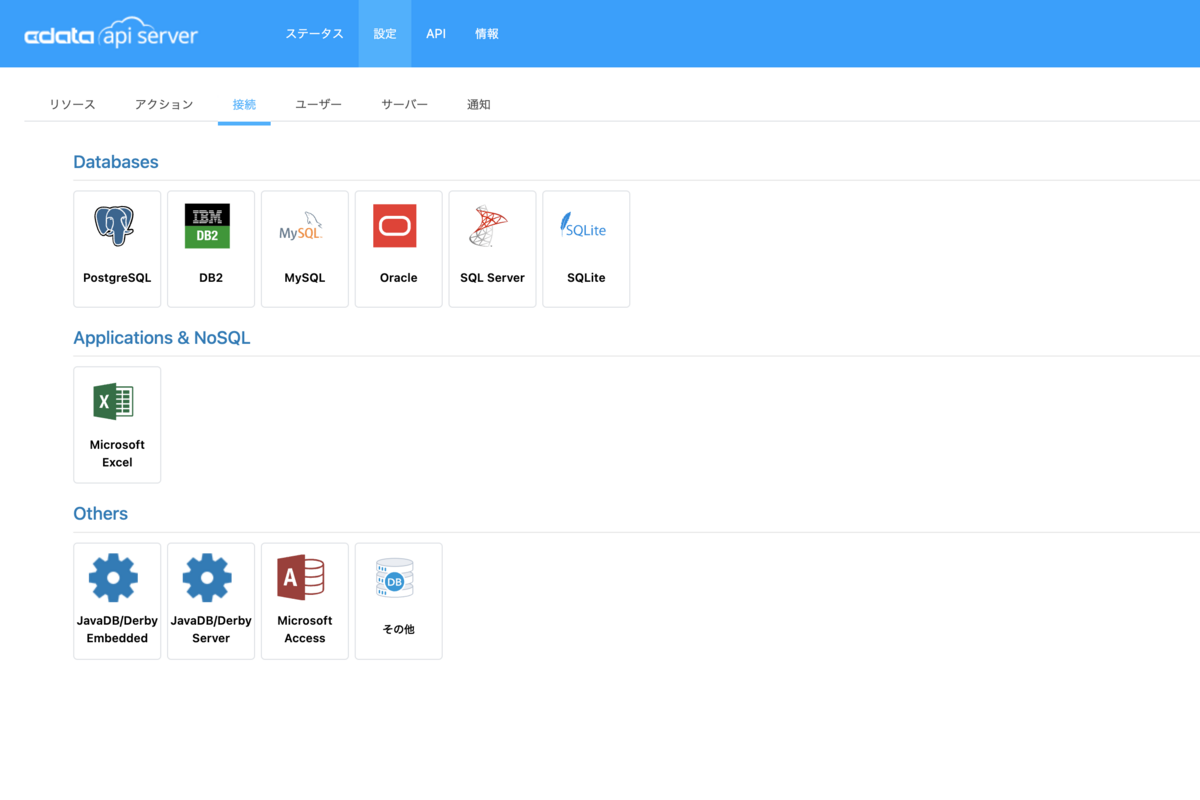1200x800 pixels.
Task: Click the green Microsoft Excel icon
Action: 113,402
